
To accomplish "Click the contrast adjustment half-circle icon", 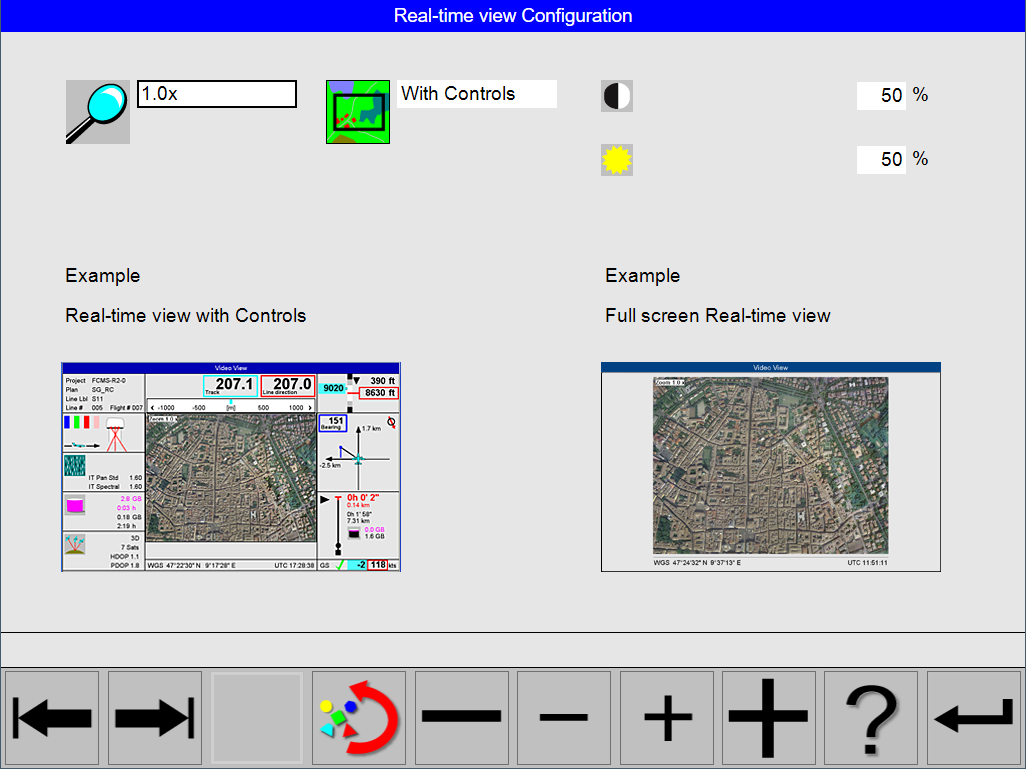I will 616,95.
